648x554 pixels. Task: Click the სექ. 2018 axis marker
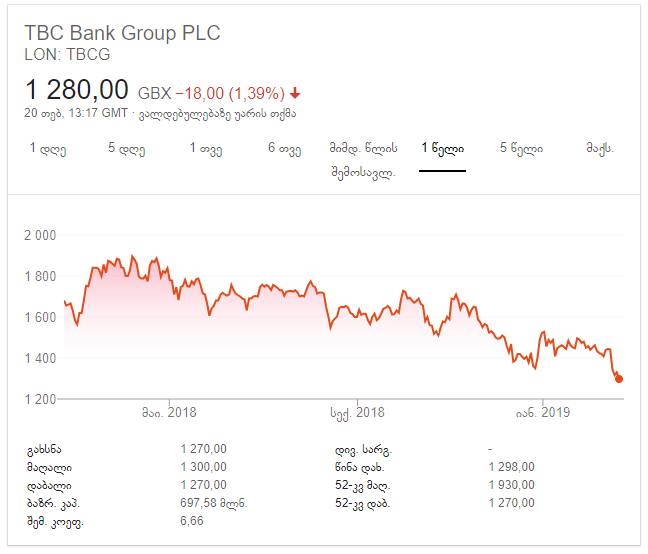pos(357,412)
